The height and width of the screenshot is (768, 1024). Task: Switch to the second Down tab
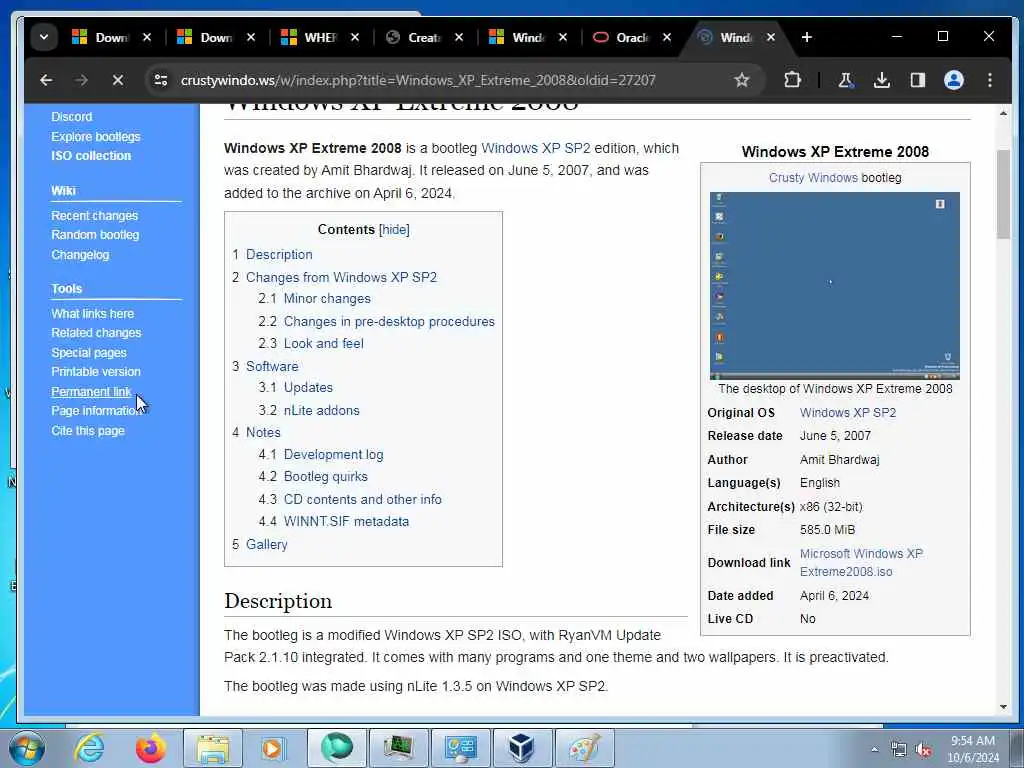204,37
